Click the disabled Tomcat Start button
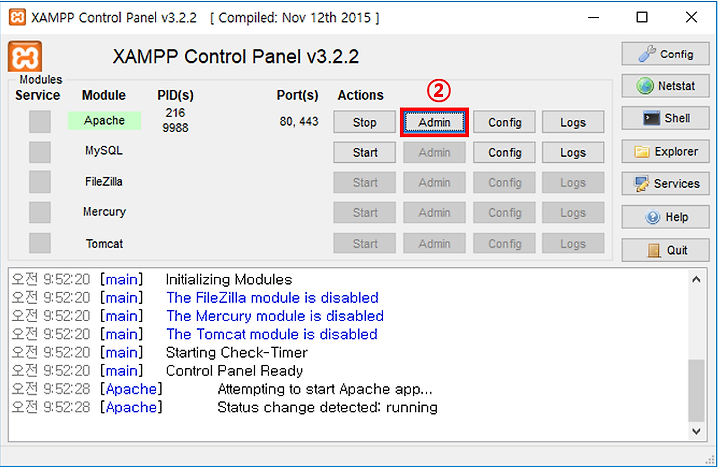Viewport: 720px width, 467px height. click(x=365, y=243)
